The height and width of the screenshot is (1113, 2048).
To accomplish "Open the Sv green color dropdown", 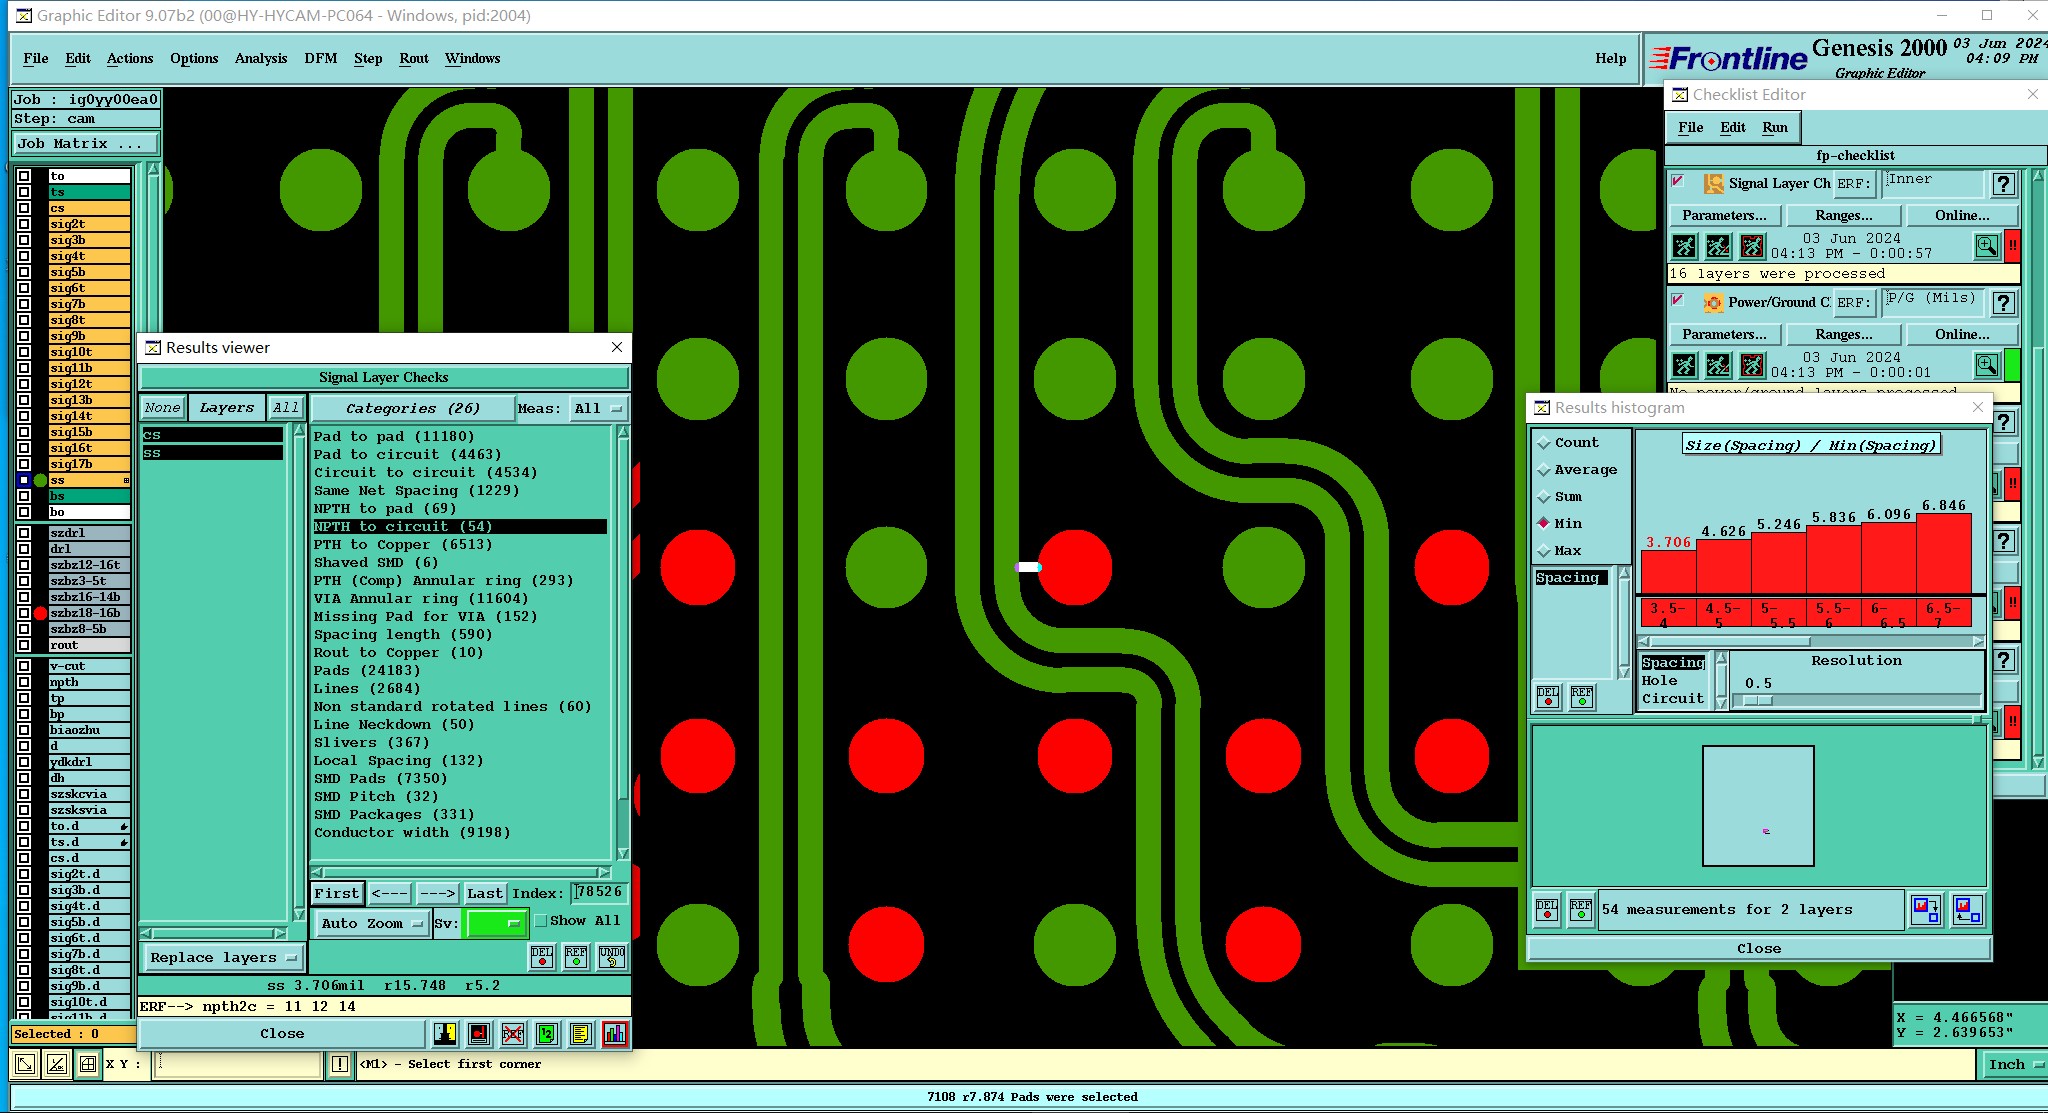I will click(496, 923).
